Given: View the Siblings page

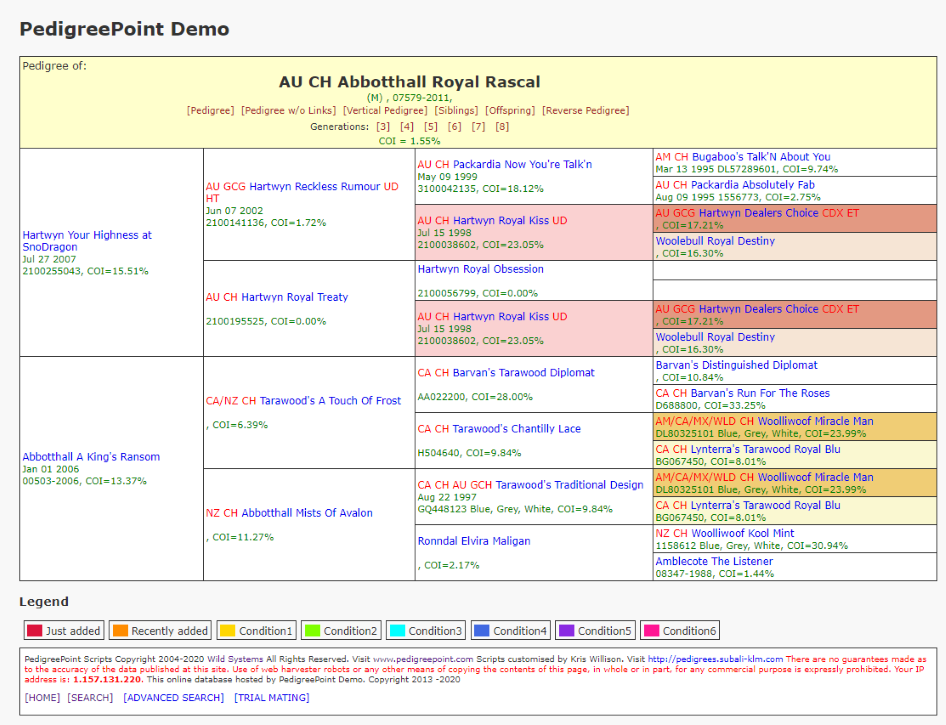Looking at the screenshot, I should (456, 111).
